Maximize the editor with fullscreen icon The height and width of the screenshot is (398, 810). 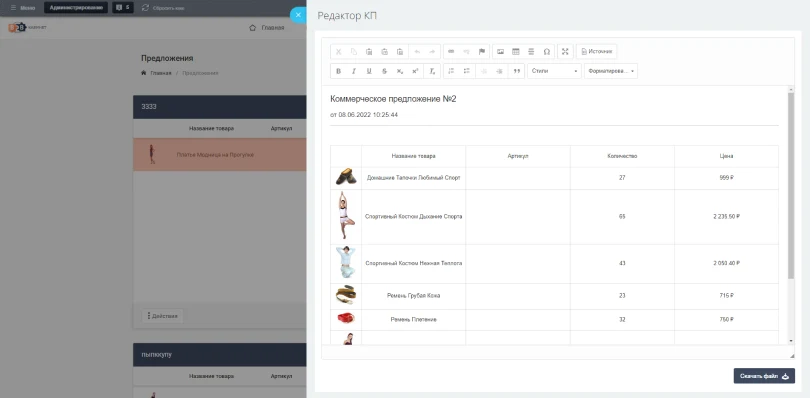click(565, 52)
